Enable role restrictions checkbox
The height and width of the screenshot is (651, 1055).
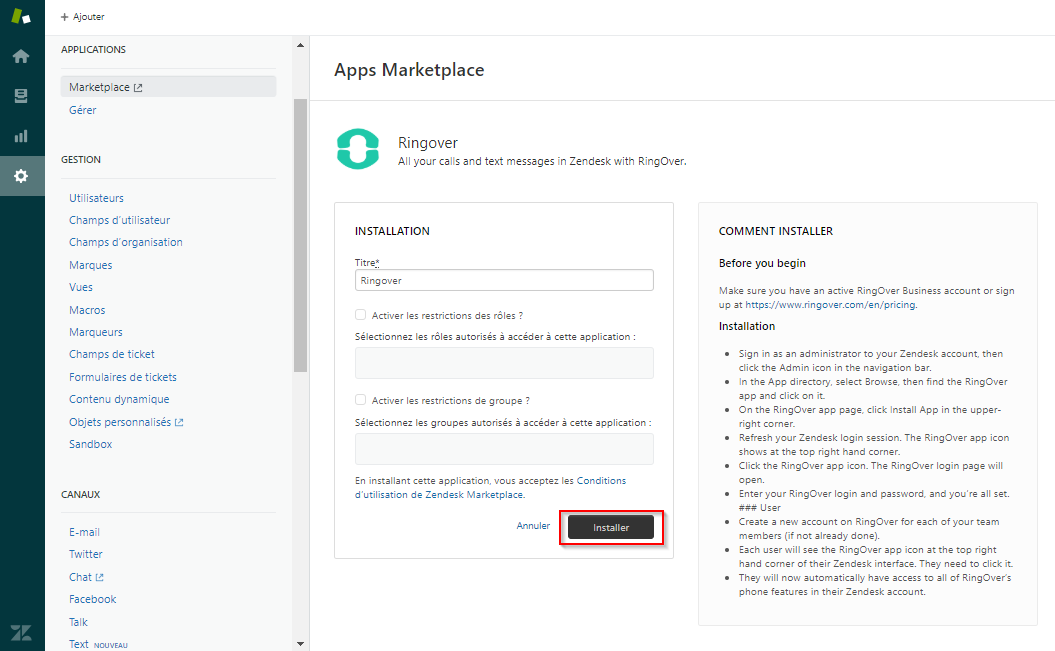point(361,315)
